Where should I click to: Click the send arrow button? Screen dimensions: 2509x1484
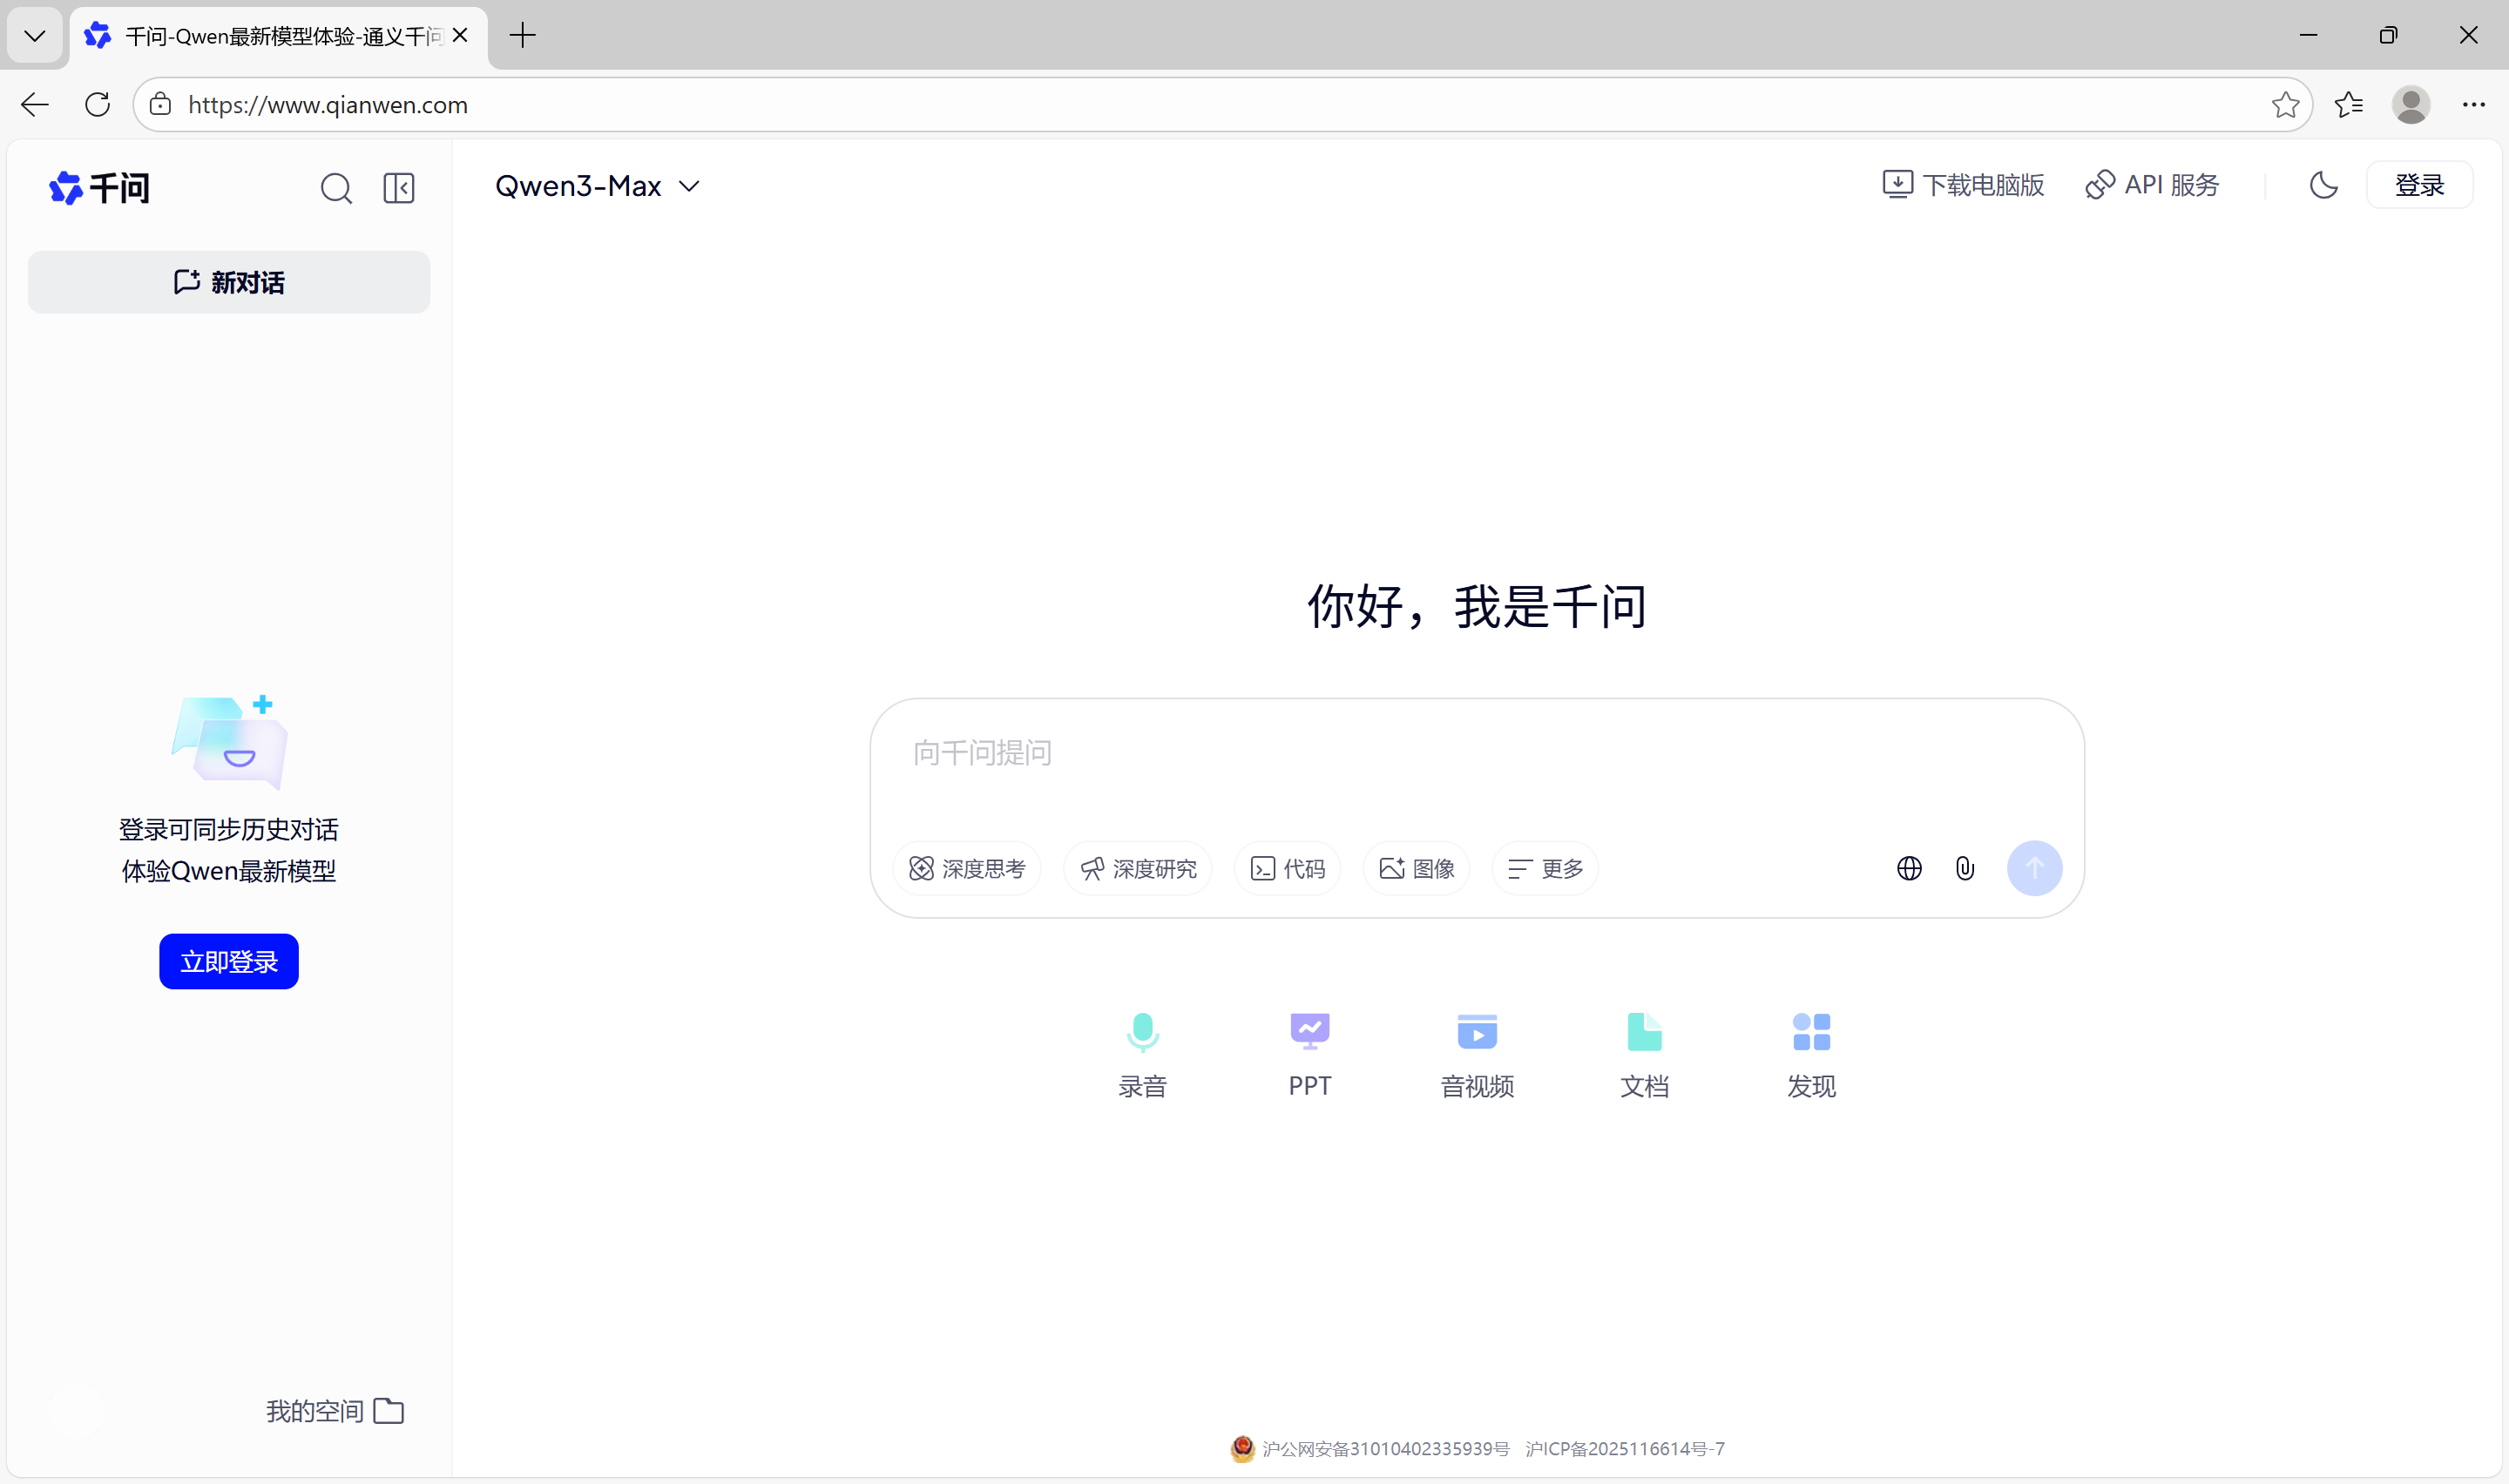click(2034, 868)
